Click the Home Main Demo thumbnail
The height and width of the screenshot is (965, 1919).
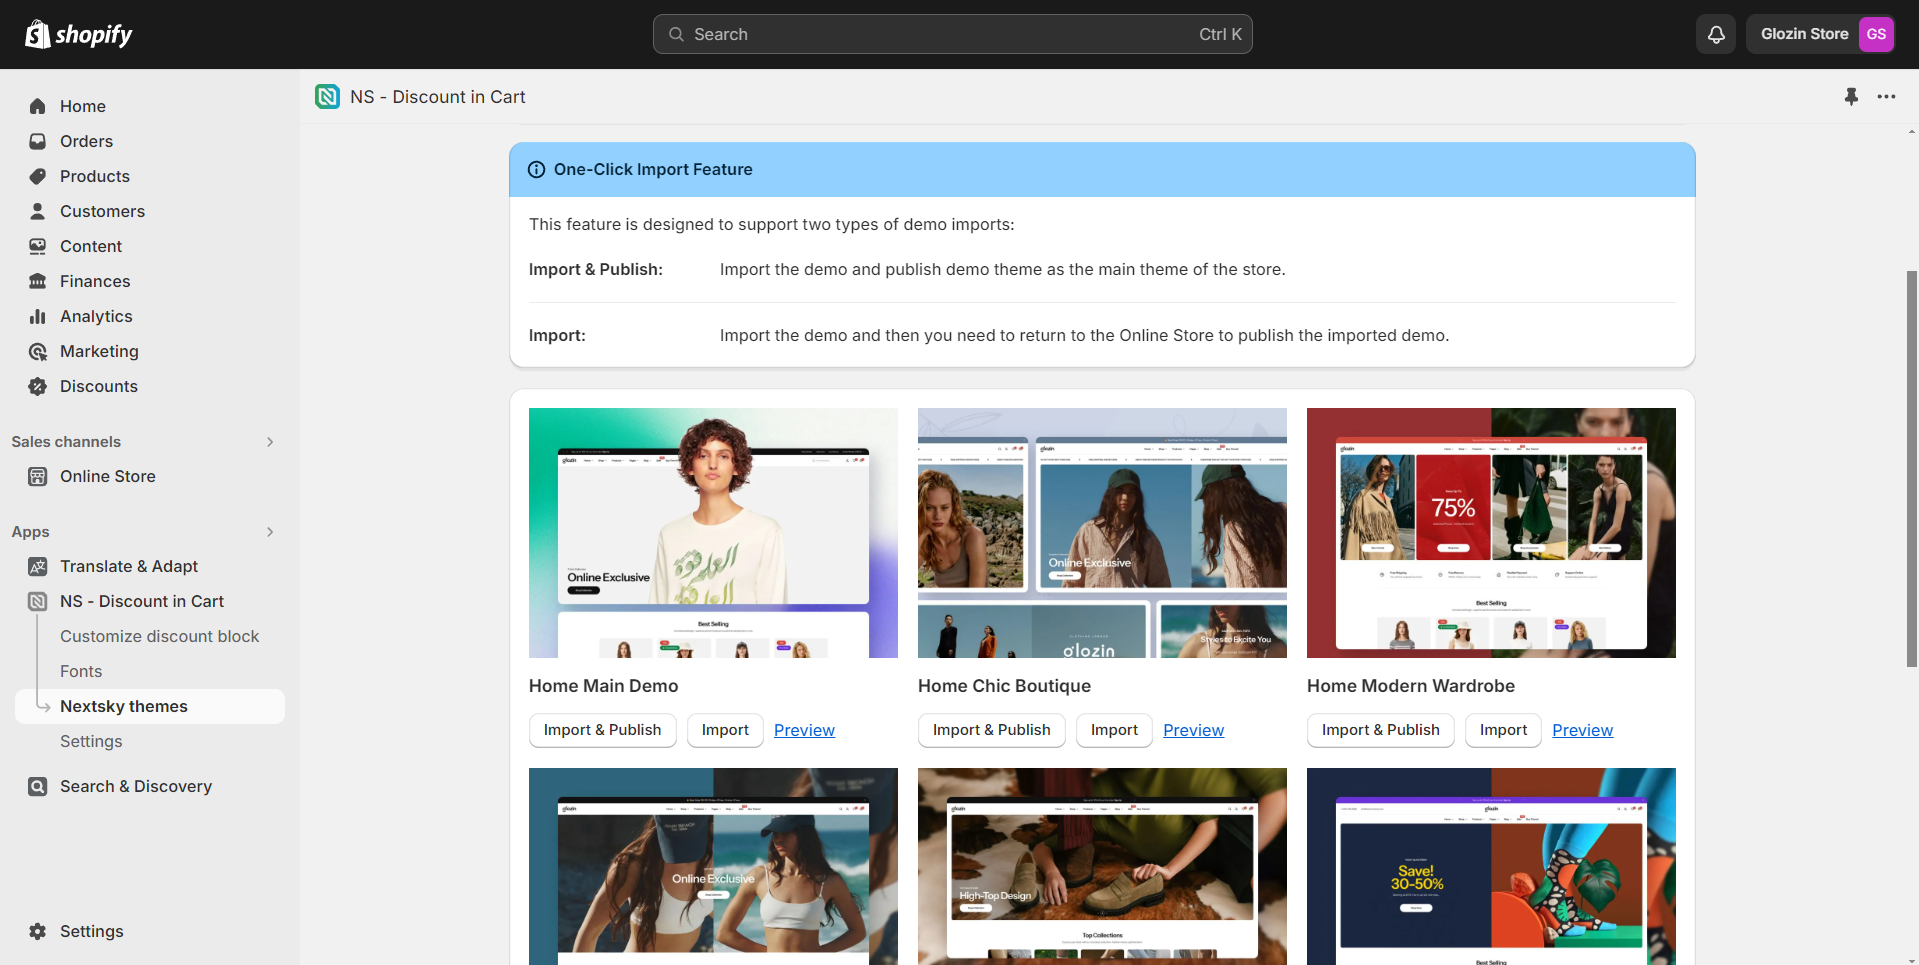point(713,533)
